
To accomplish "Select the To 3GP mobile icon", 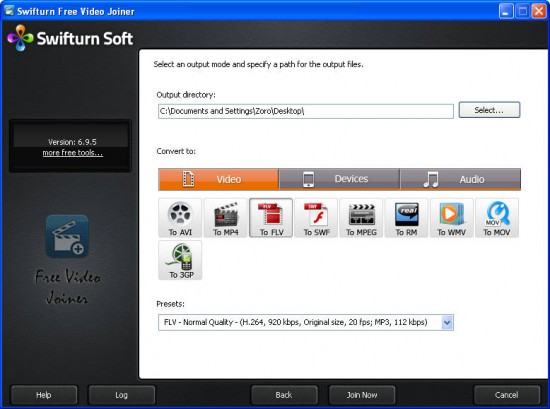I will (180, 260).
